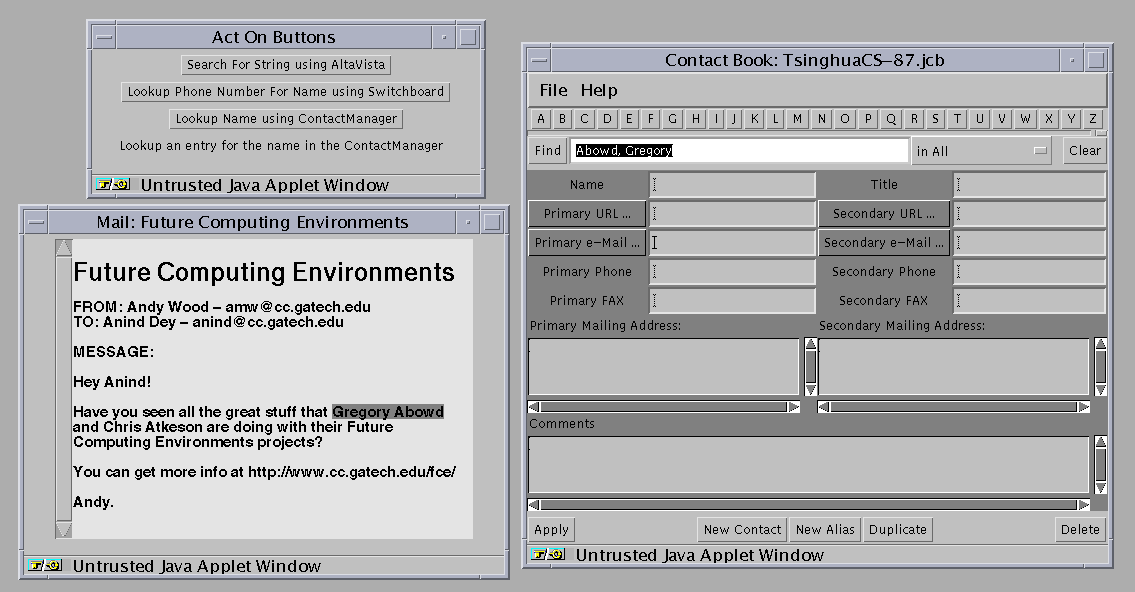Click the New Contact button

(742, 529)
